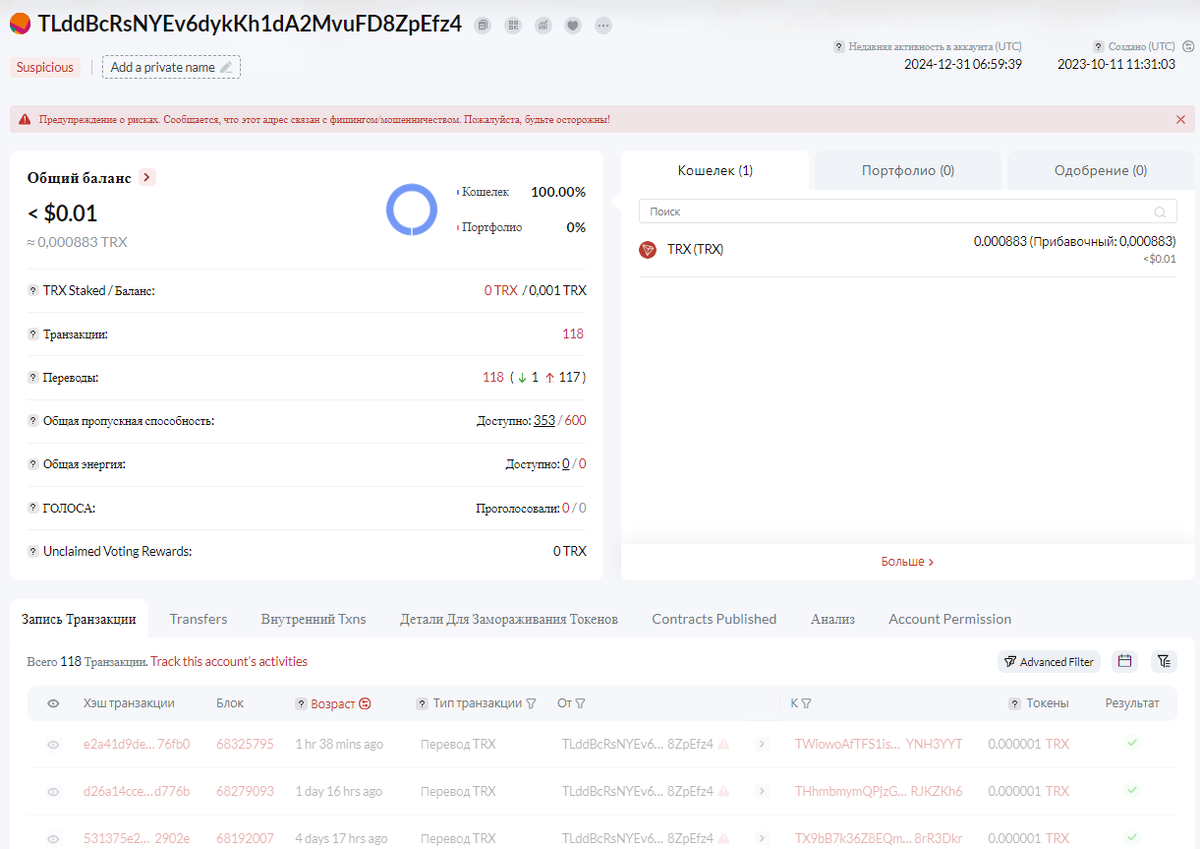
Task: Click help icon beside 'Недавняя активность в аккаунте'
Action: point(839,47)
